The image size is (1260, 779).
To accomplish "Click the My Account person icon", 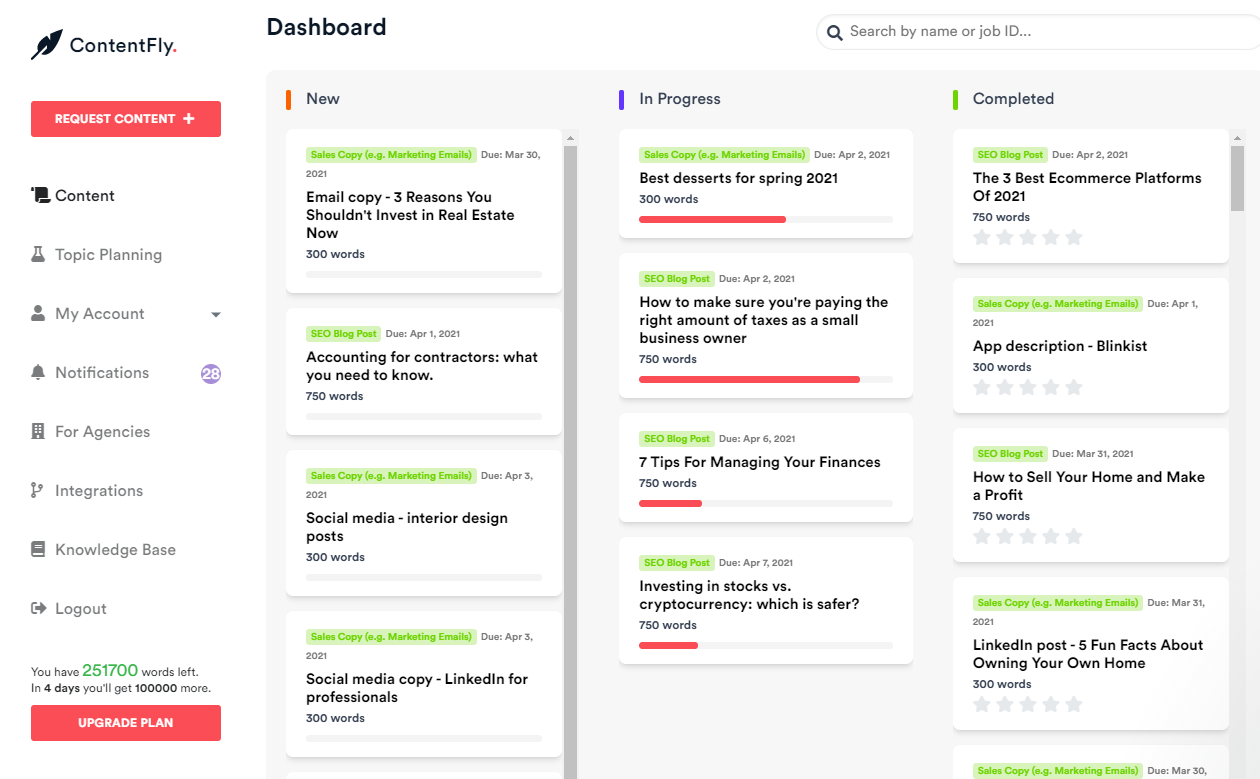I will click(x=38, y=314).
